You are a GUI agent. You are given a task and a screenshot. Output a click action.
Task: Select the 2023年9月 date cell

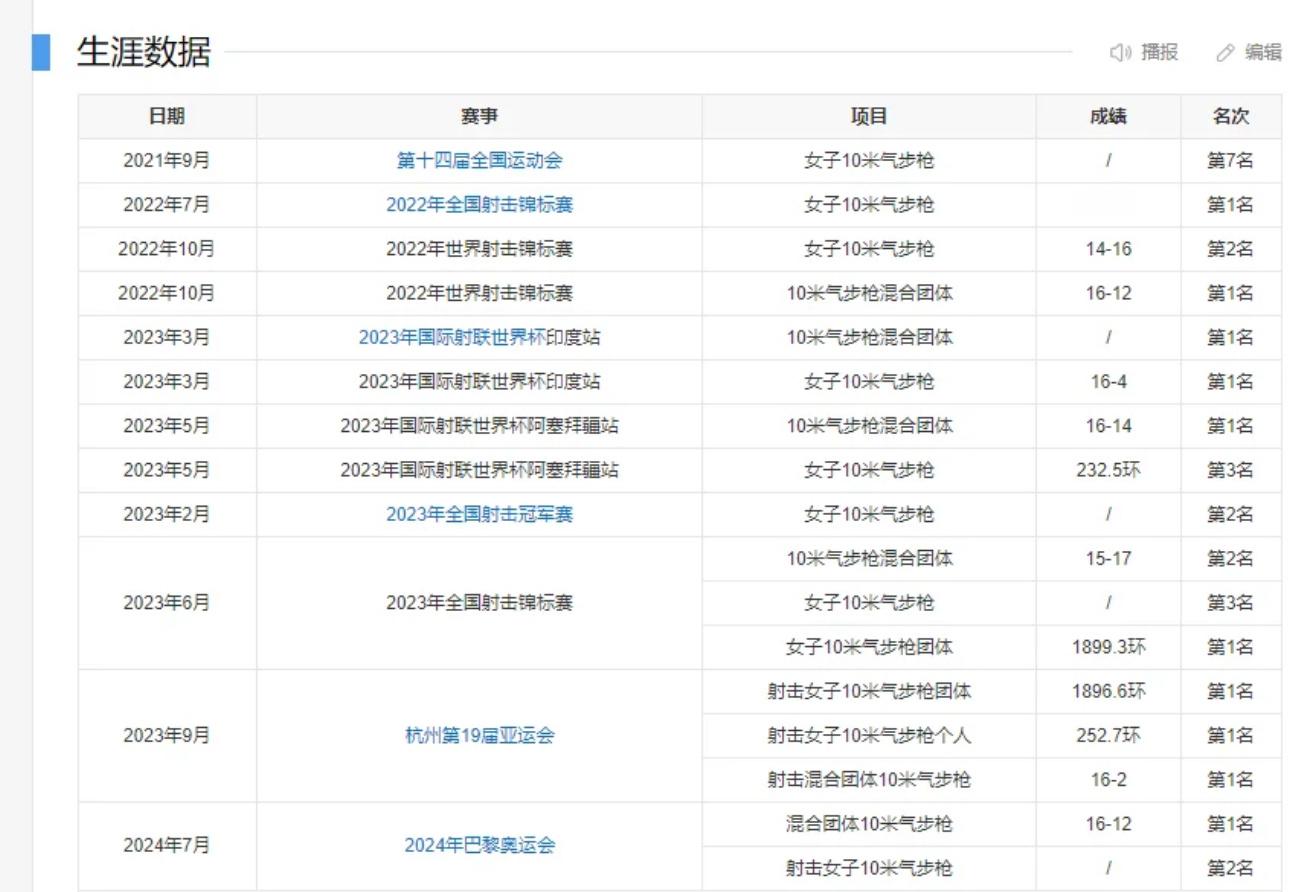(x=167, y=735)
